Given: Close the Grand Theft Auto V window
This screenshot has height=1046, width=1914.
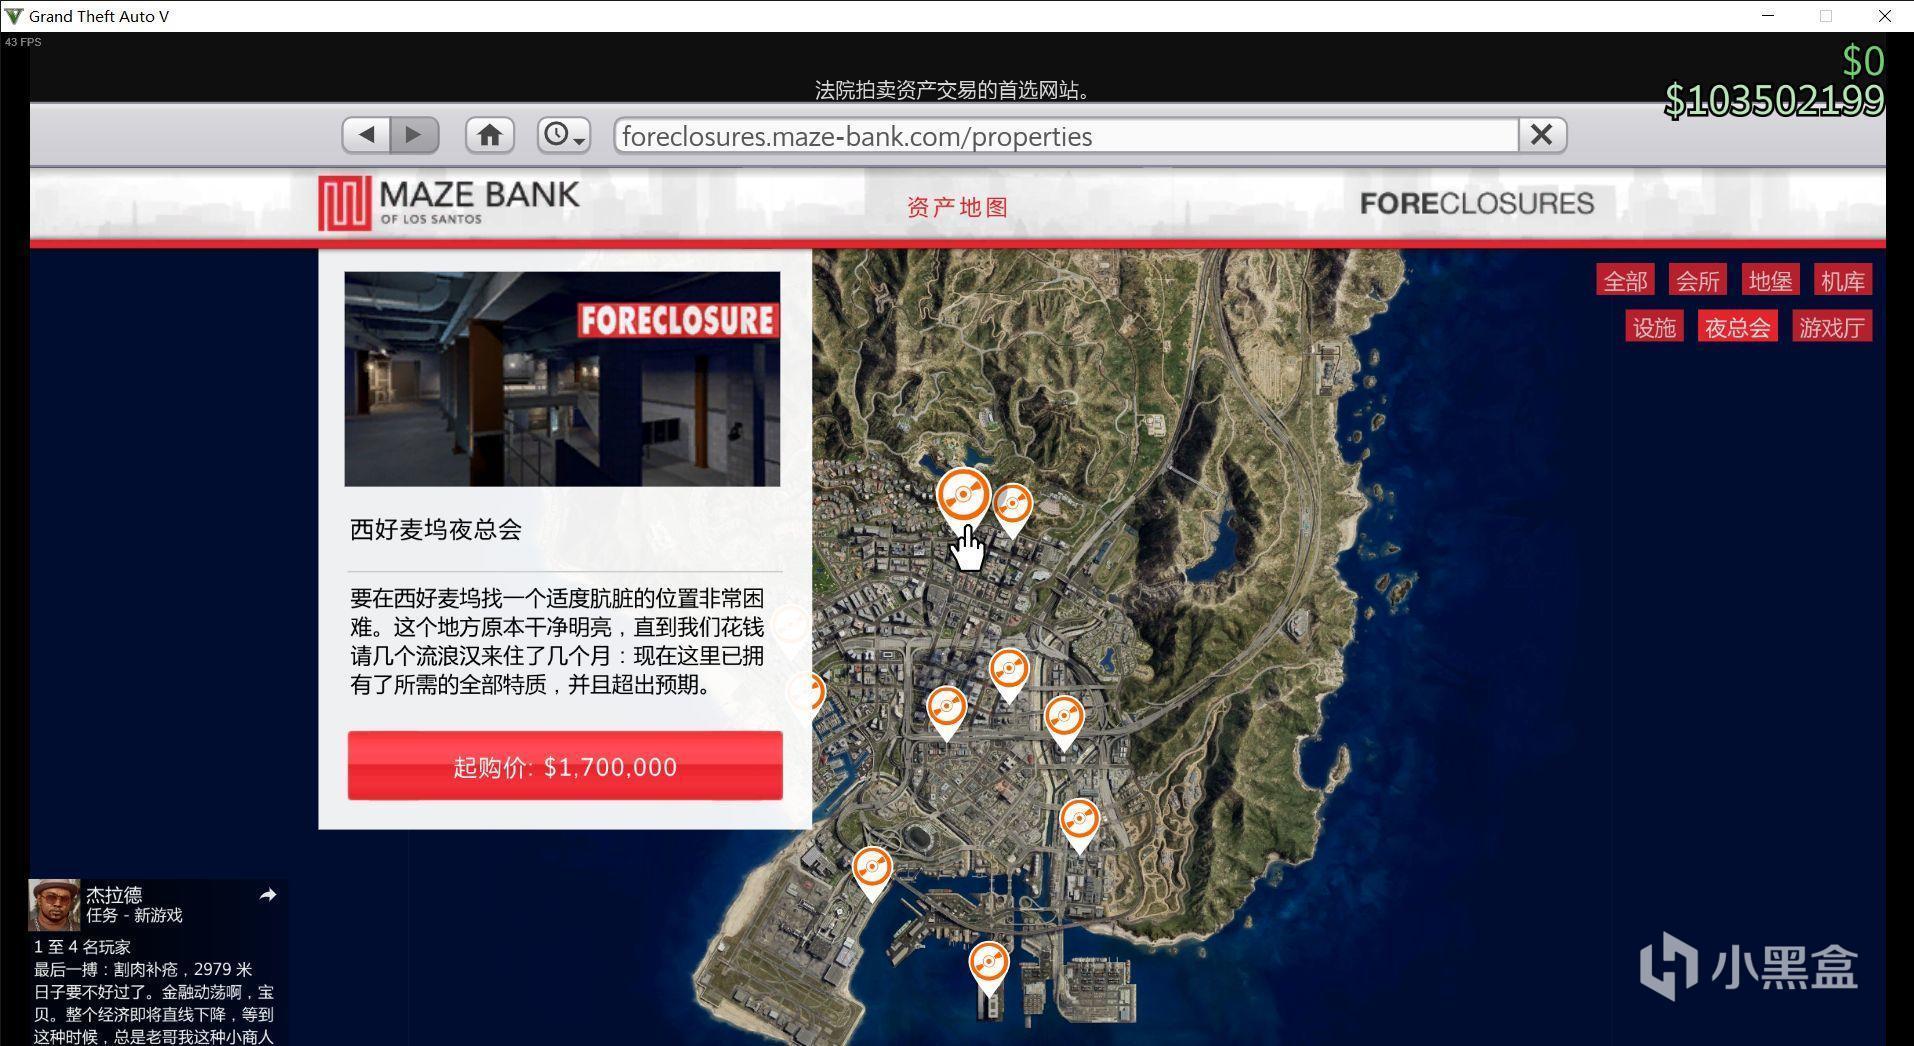Looking at the screenshot, I should coord(1884,16).
